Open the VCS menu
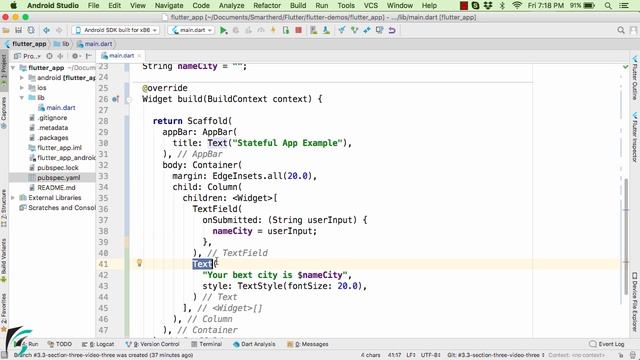 (371, 6)
